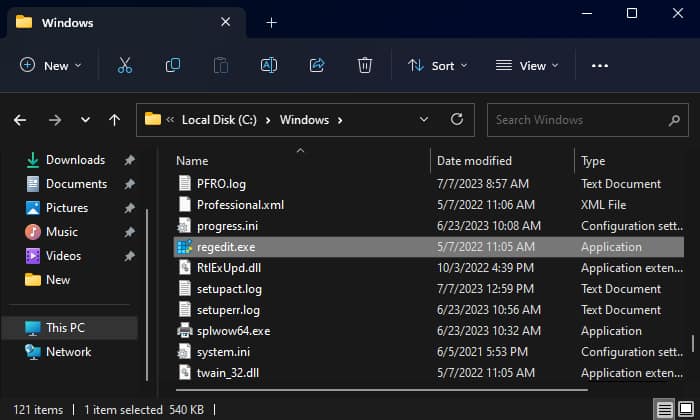Image resolution: width=700 pixels, height=420 pixels.
Task: Close the Windows tab
Action: [x=225, y=22]
